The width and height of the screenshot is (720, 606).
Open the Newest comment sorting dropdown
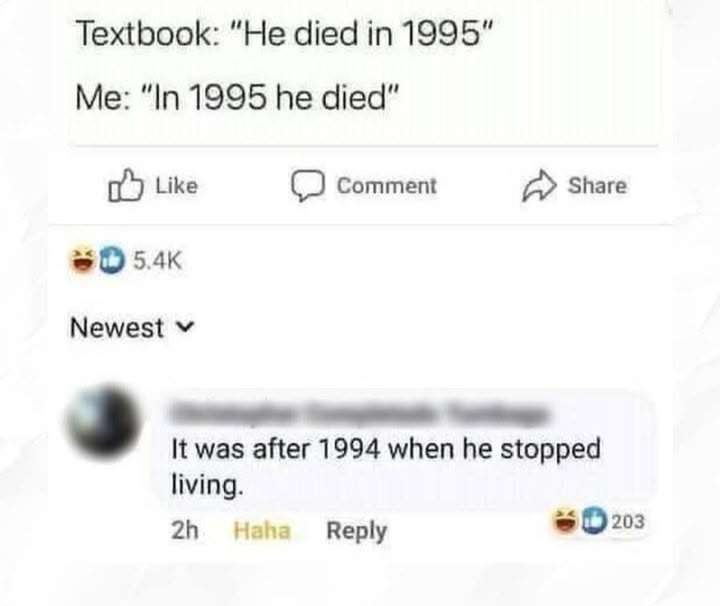tap(133, 328)
